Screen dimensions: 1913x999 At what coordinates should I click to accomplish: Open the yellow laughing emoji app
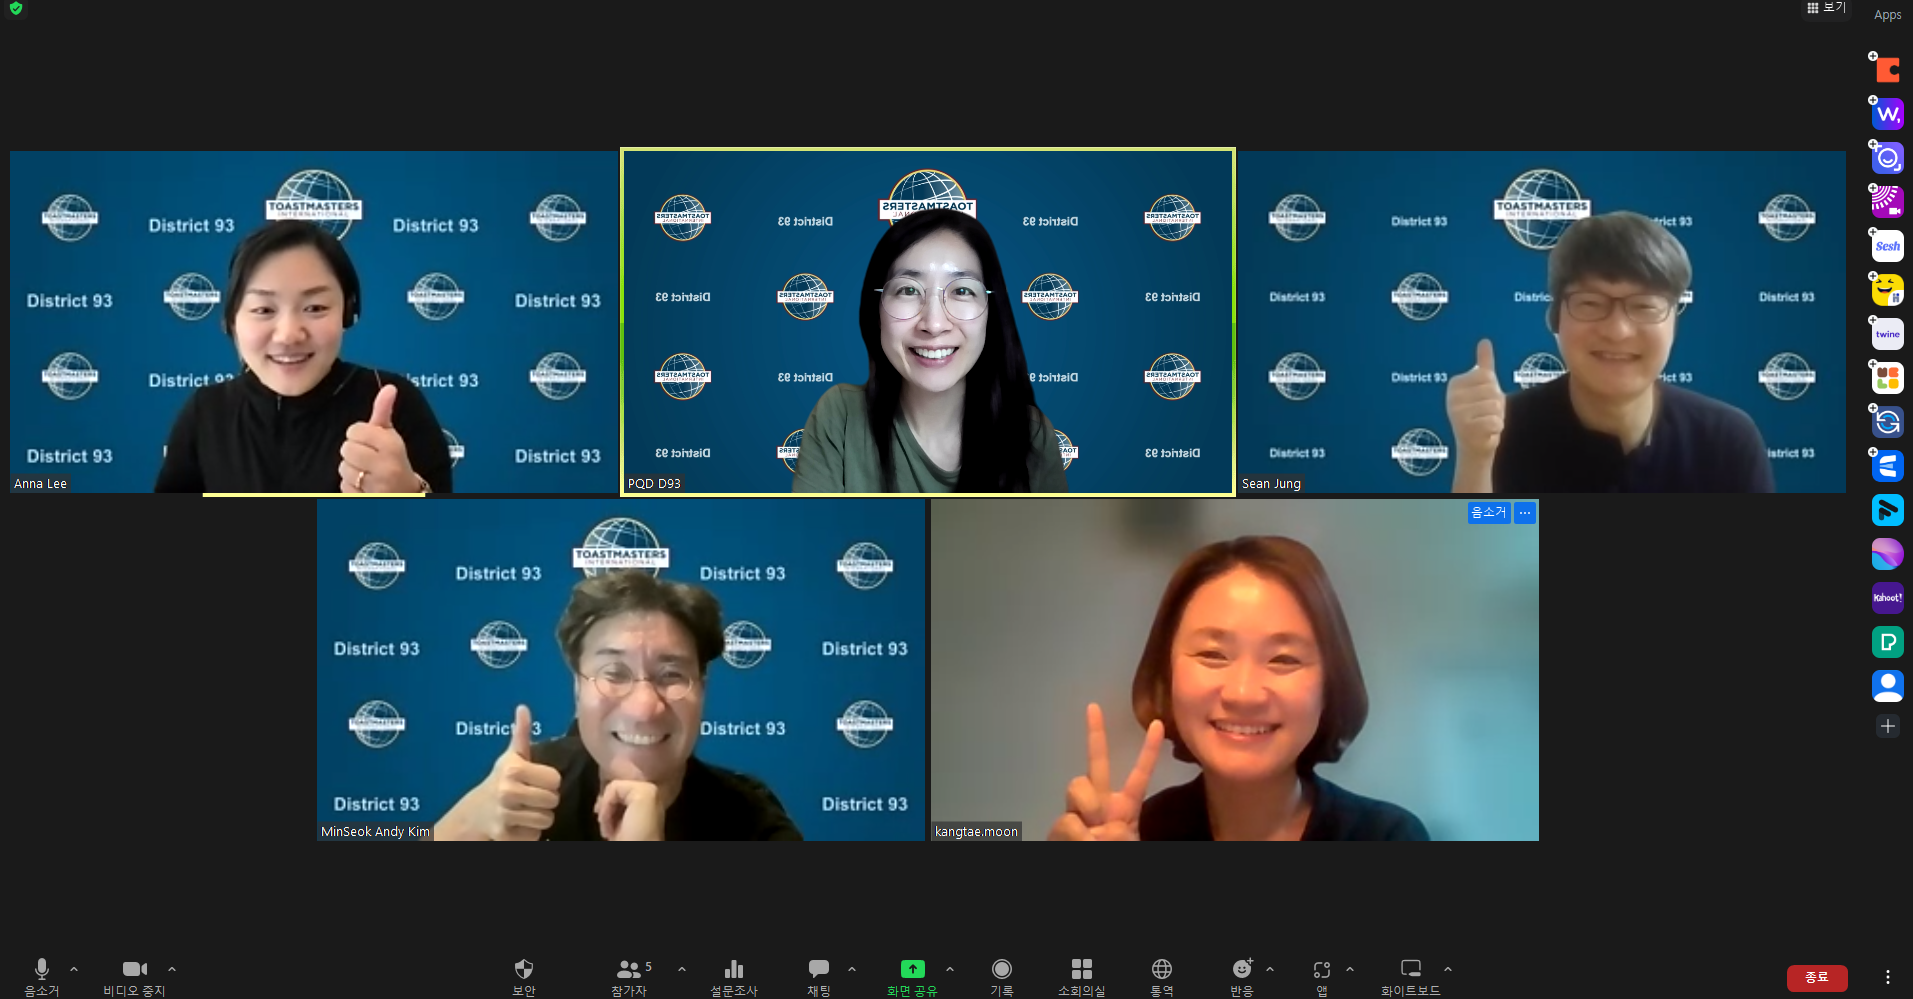[1887, 290]
